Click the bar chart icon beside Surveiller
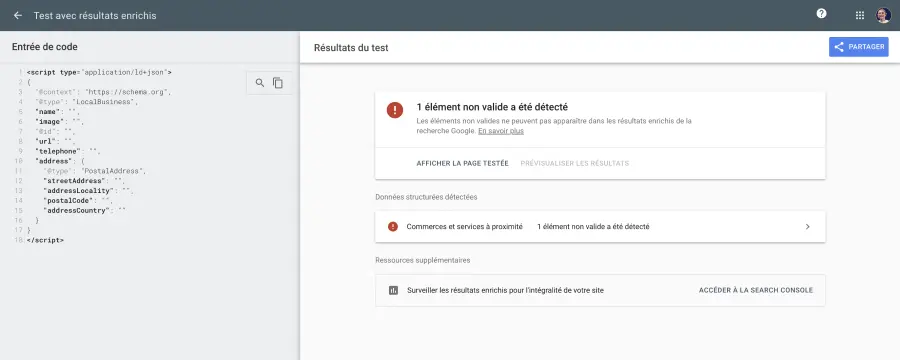900x360 pixels. click(x=393, y=291)
